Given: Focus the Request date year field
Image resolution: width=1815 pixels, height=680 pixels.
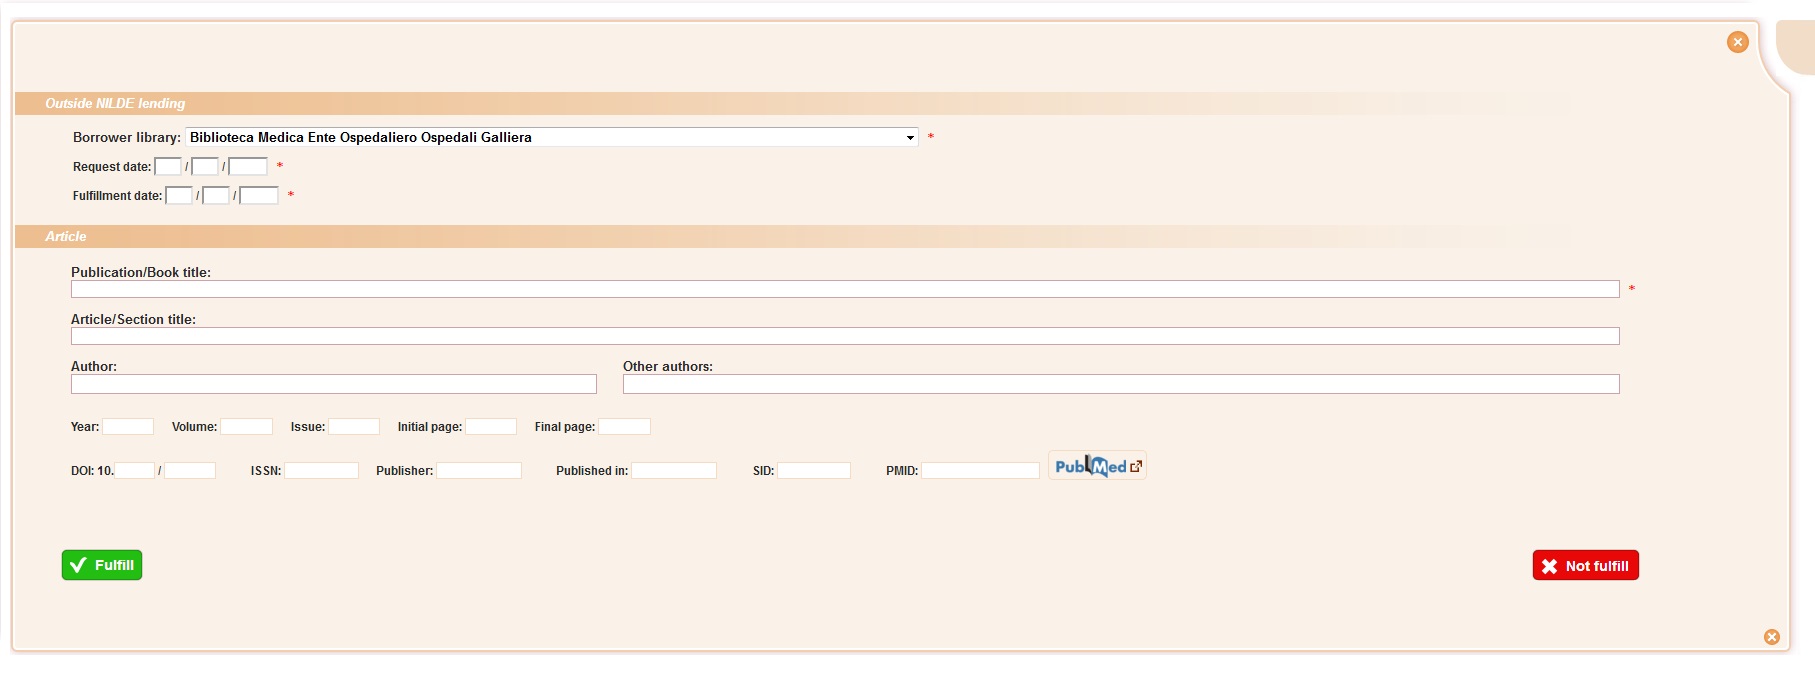Looking at the screenshot, I should [x=248, y=167].
